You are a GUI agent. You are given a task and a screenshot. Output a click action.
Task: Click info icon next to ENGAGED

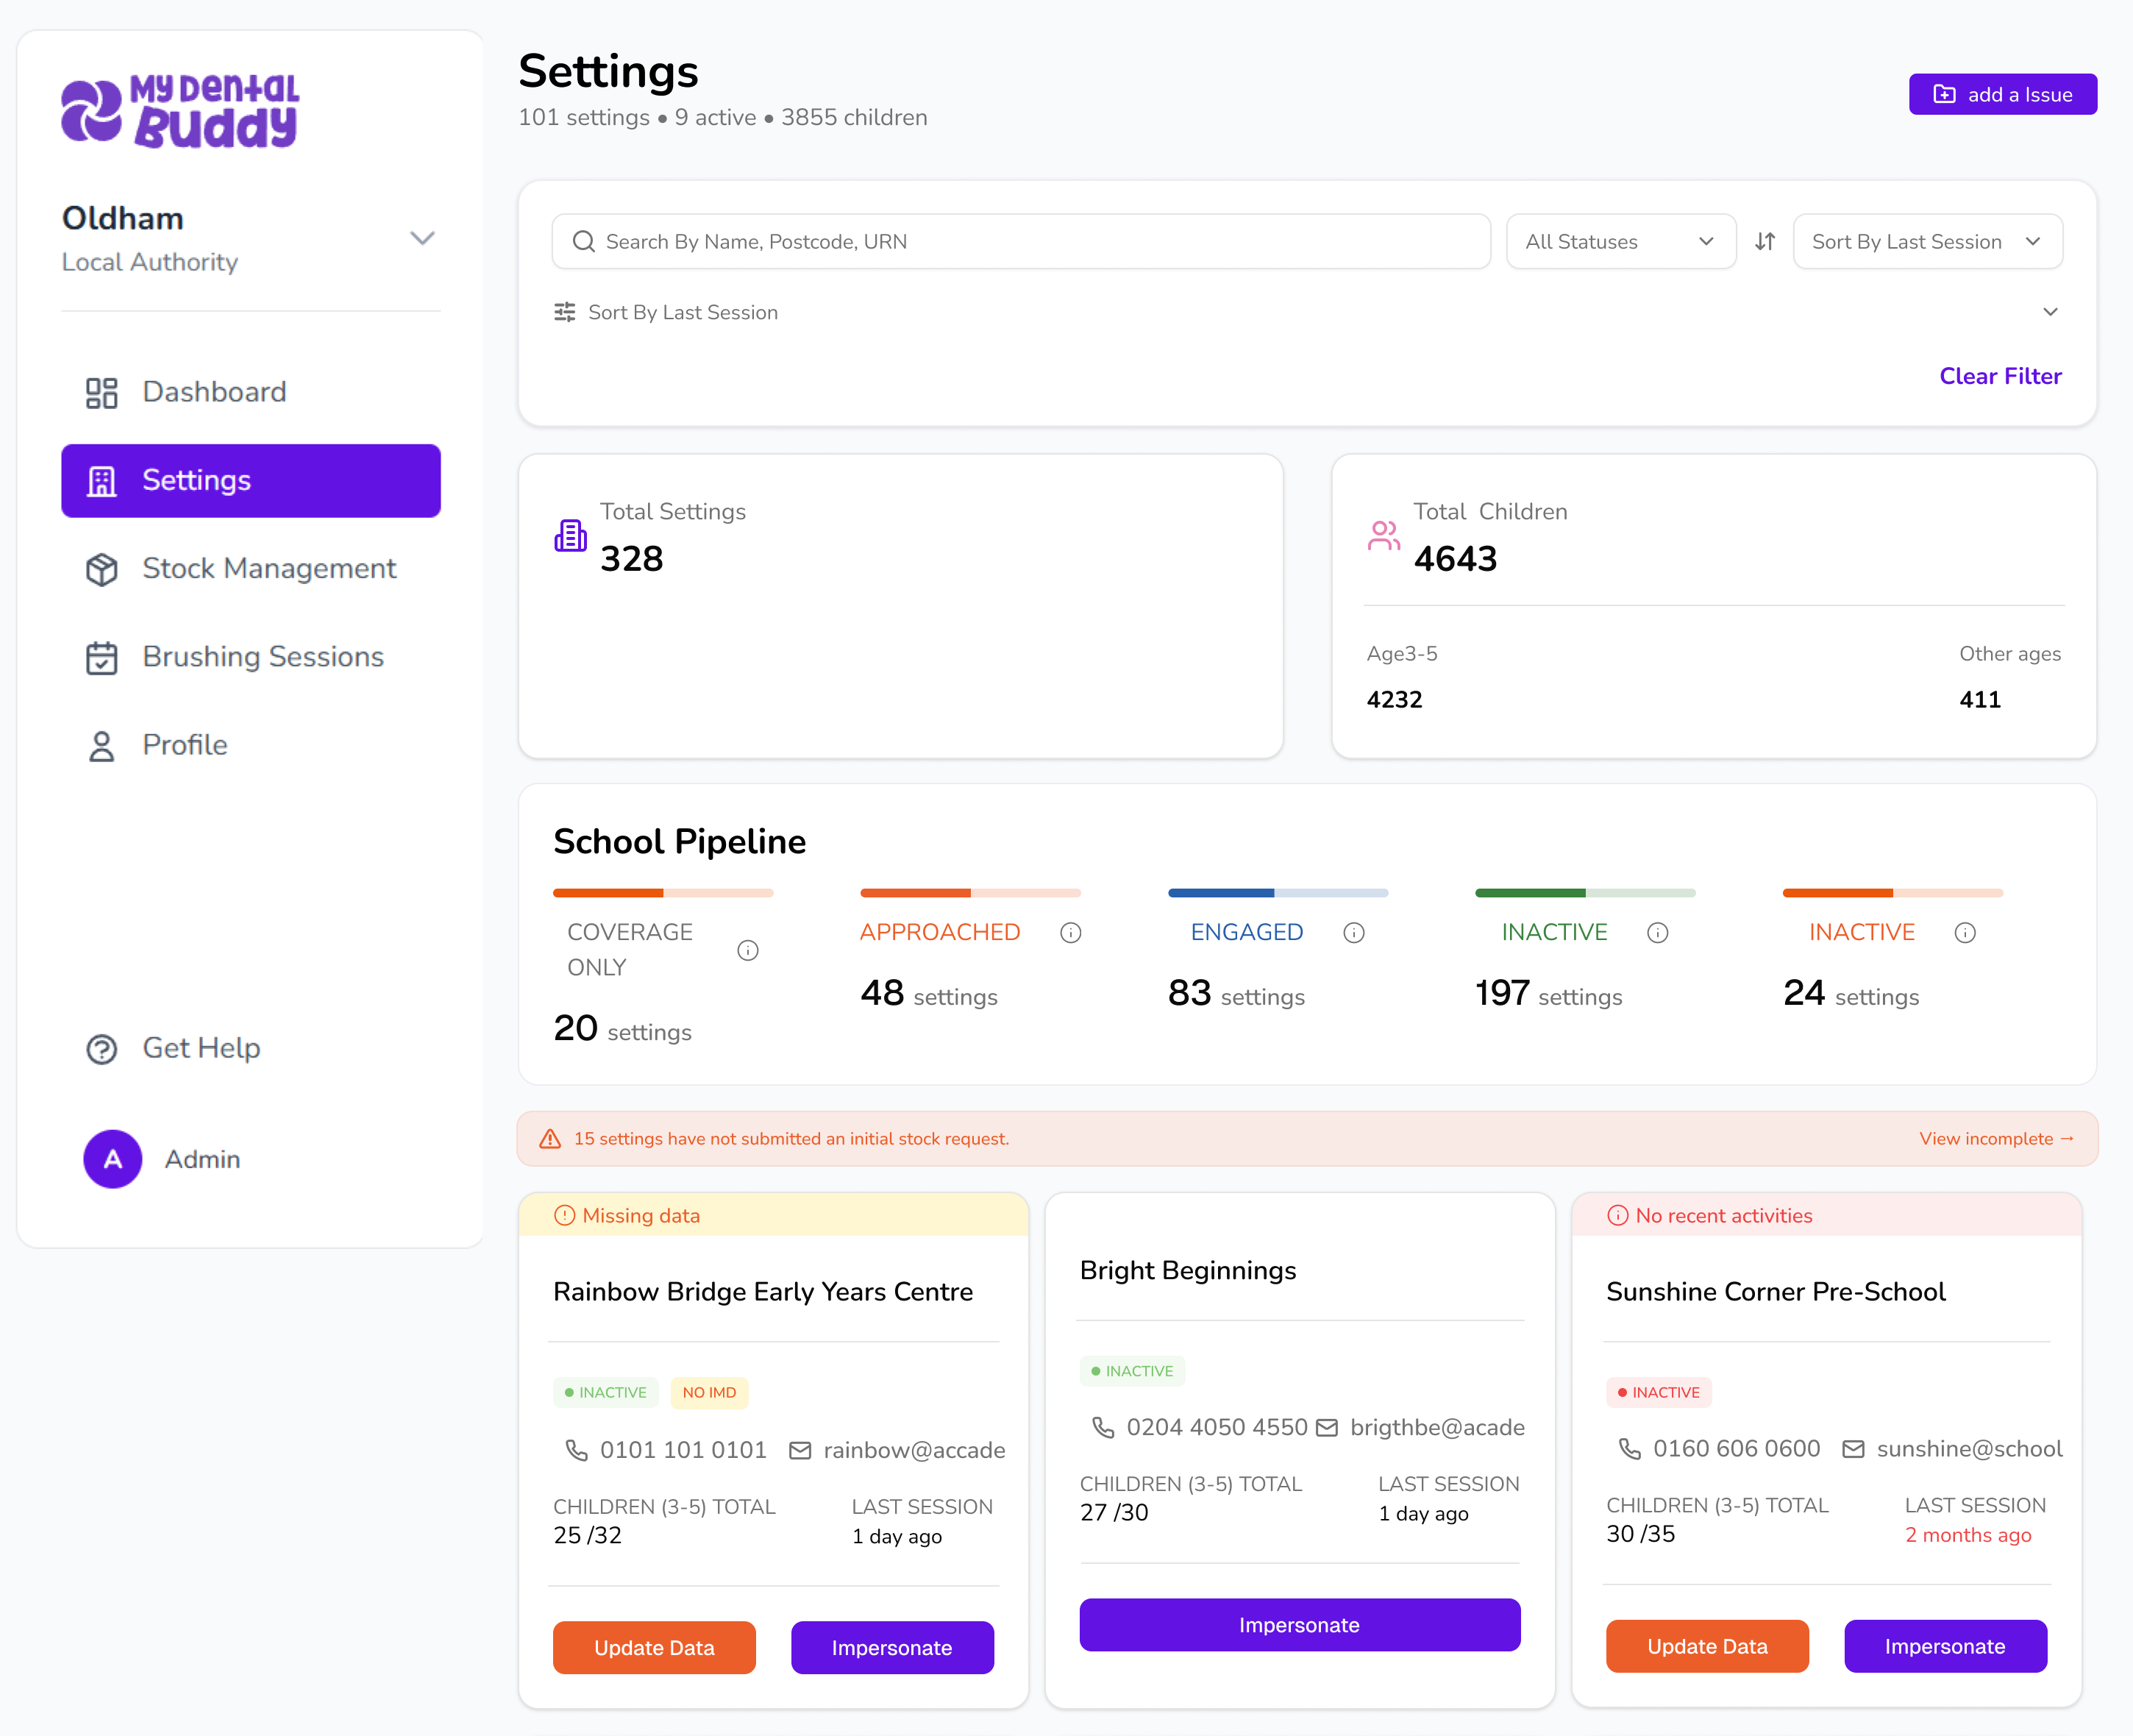pyautogui.click(x=1354, y=932)
